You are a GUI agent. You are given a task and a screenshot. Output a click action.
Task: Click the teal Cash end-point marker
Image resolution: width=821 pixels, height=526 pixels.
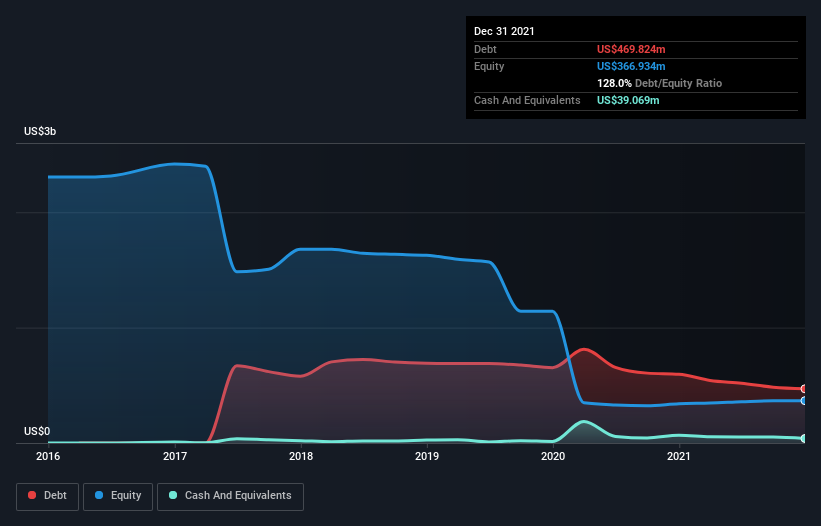pyautogui.click(x=804, y=439)
